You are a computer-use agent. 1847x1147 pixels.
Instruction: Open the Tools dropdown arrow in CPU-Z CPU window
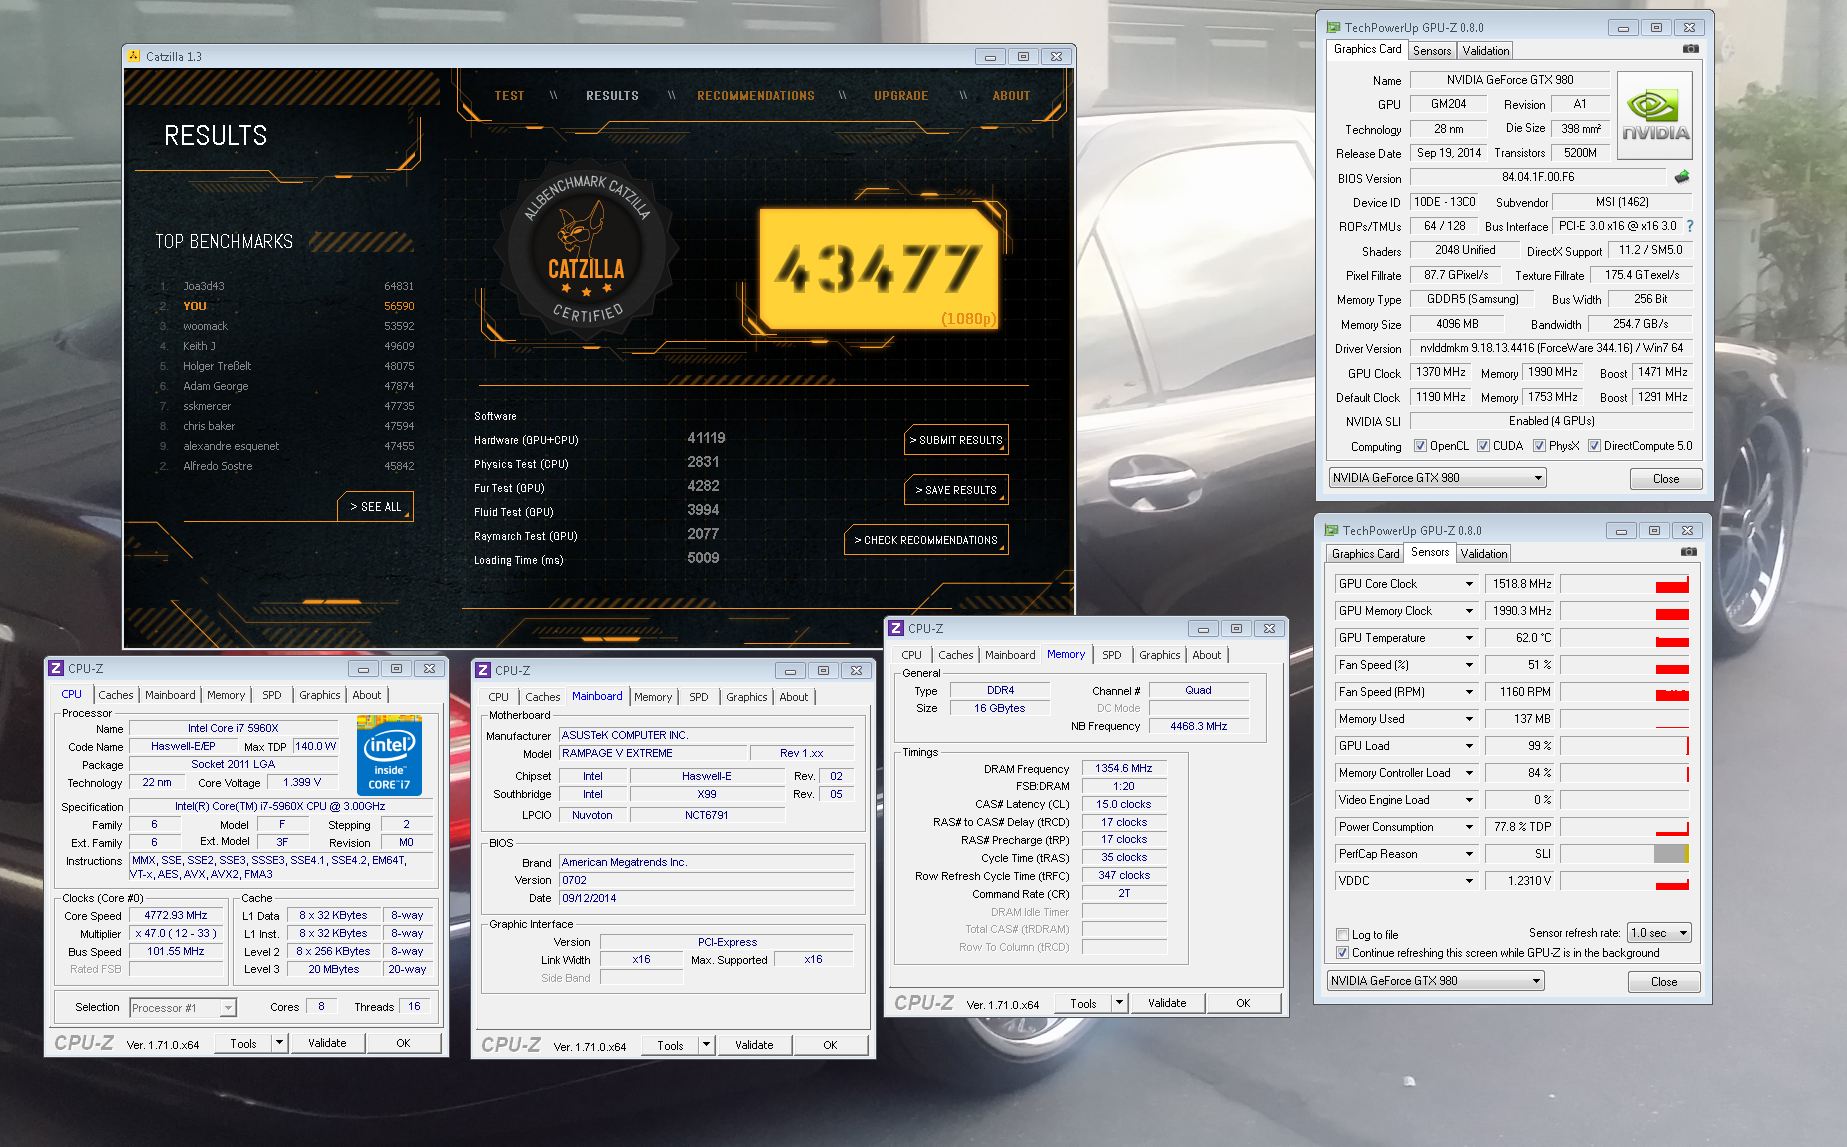(x=279, y=1043)
